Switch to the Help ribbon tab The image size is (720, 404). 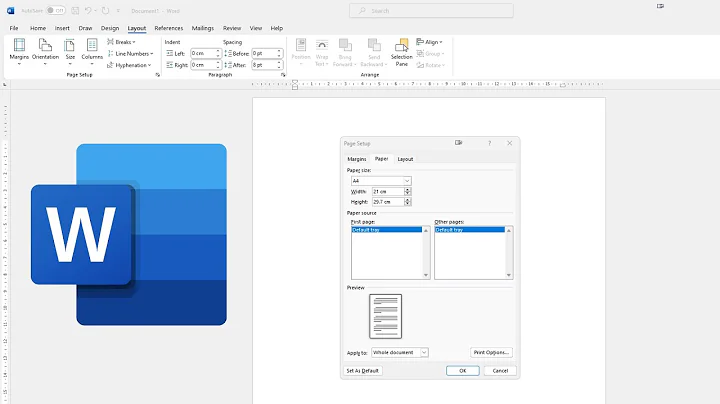pos(276,28)
